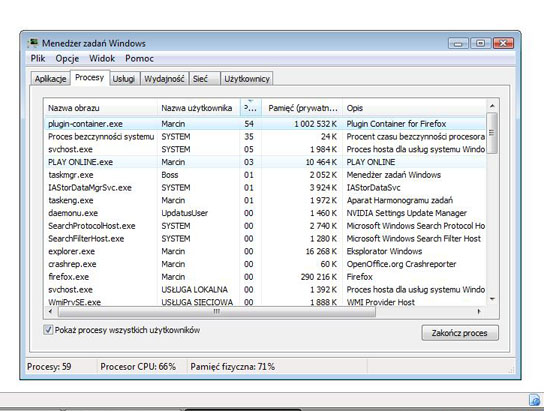Click the '1 002 532 K' memory value
This screenshot has height=411, width=544.
click(x=315, y=124)
